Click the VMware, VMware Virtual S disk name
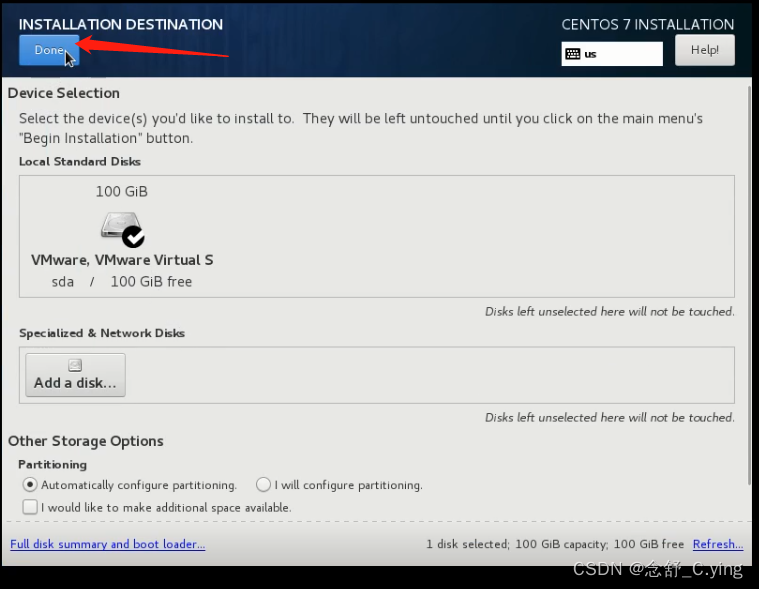The image size is (759, 589). click(122, 260)
